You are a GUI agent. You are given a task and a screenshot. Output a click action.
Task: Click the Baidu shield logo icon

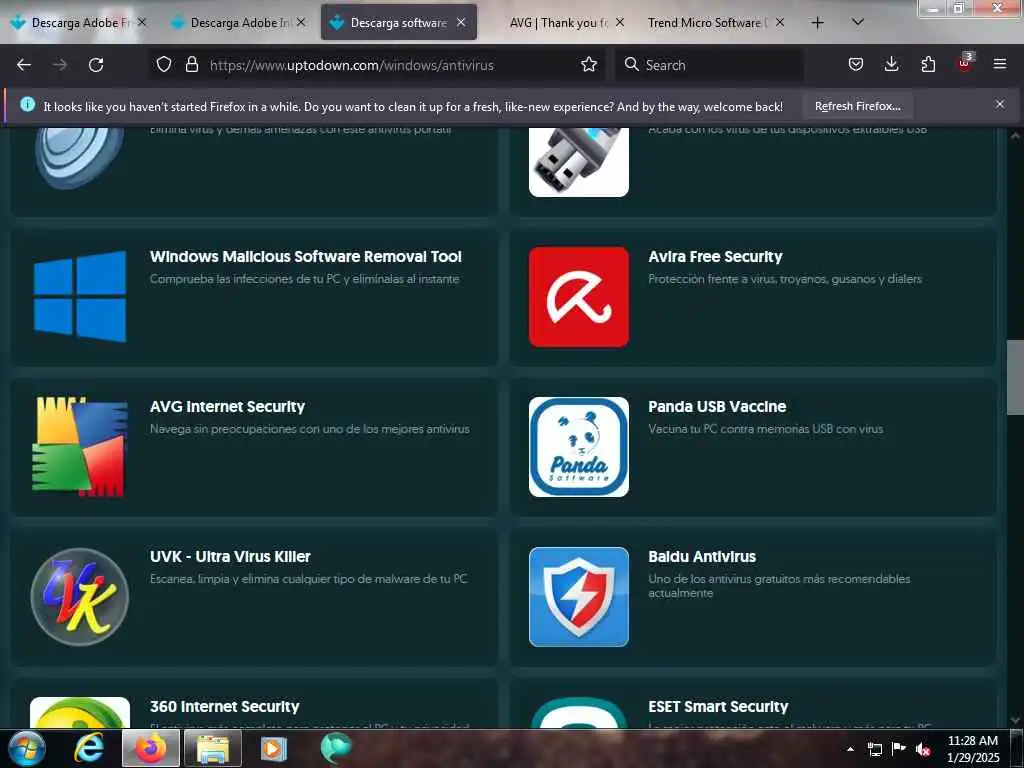(579, 597)
